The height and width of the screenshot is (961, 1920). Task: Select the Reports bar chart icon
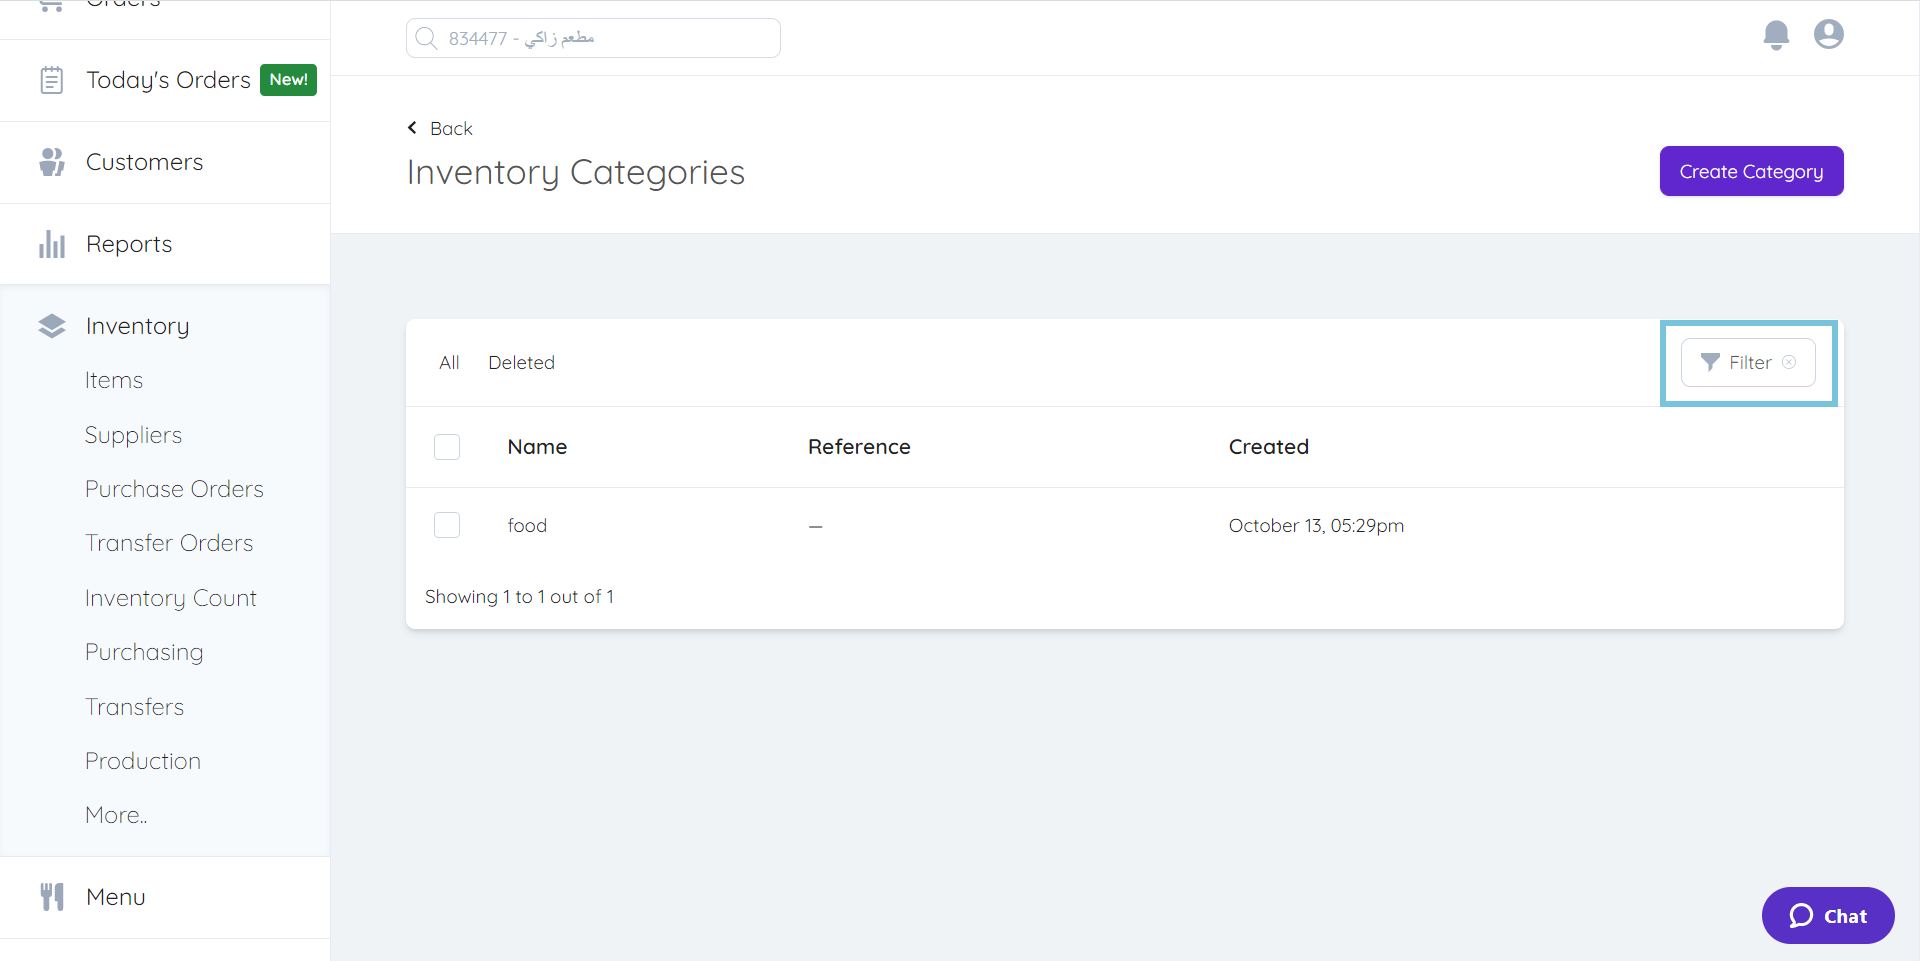click(52, 243)
